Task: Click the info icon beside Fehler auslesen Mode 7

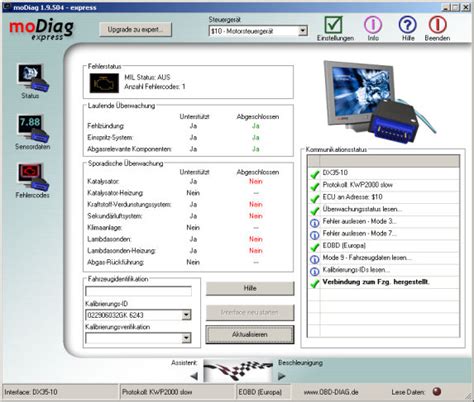Action: 315,235
